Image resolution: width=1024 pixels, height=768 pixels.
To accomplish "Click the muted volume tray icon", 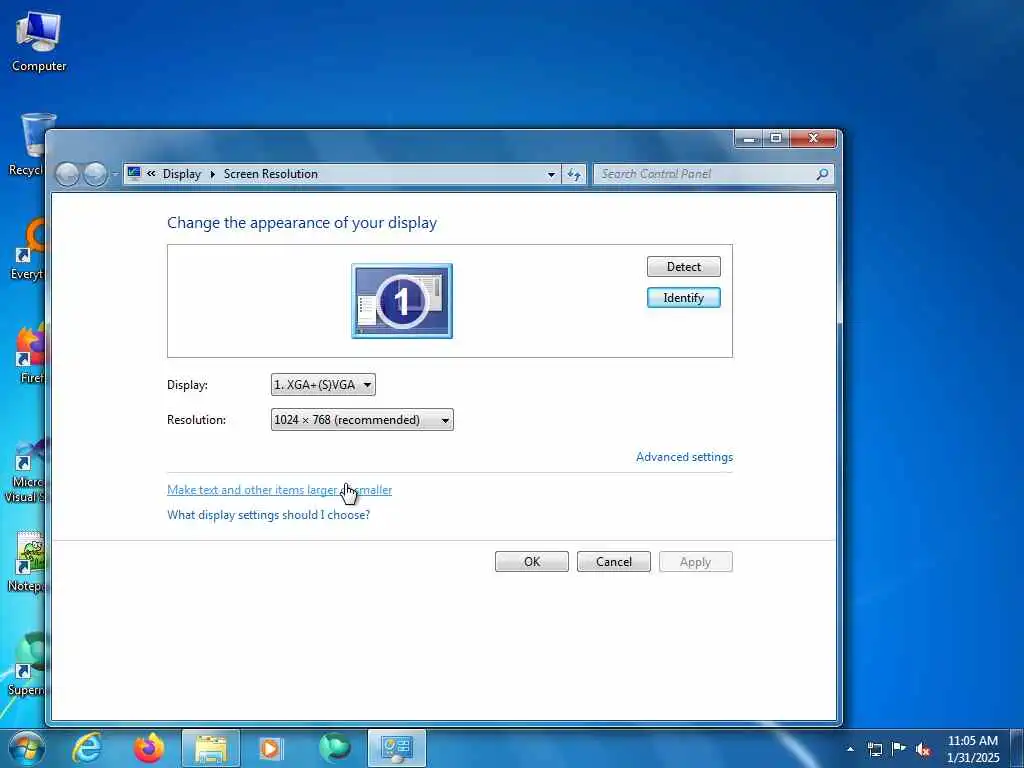I will click(923, 749).
